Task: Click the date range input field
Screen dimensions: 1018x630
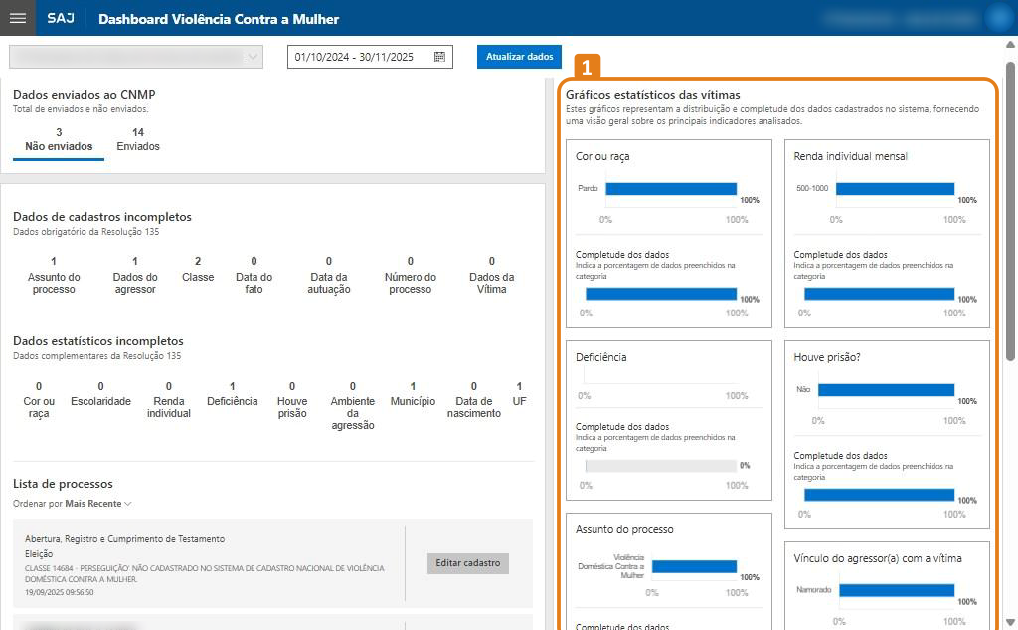Action: point(360,58)
